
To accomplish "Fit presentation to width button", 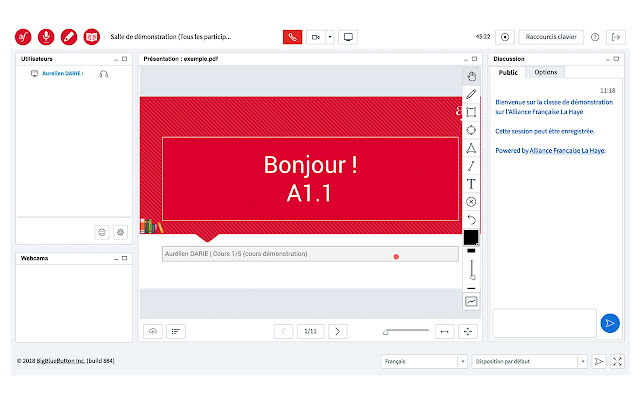I will (x=445, y=331).
